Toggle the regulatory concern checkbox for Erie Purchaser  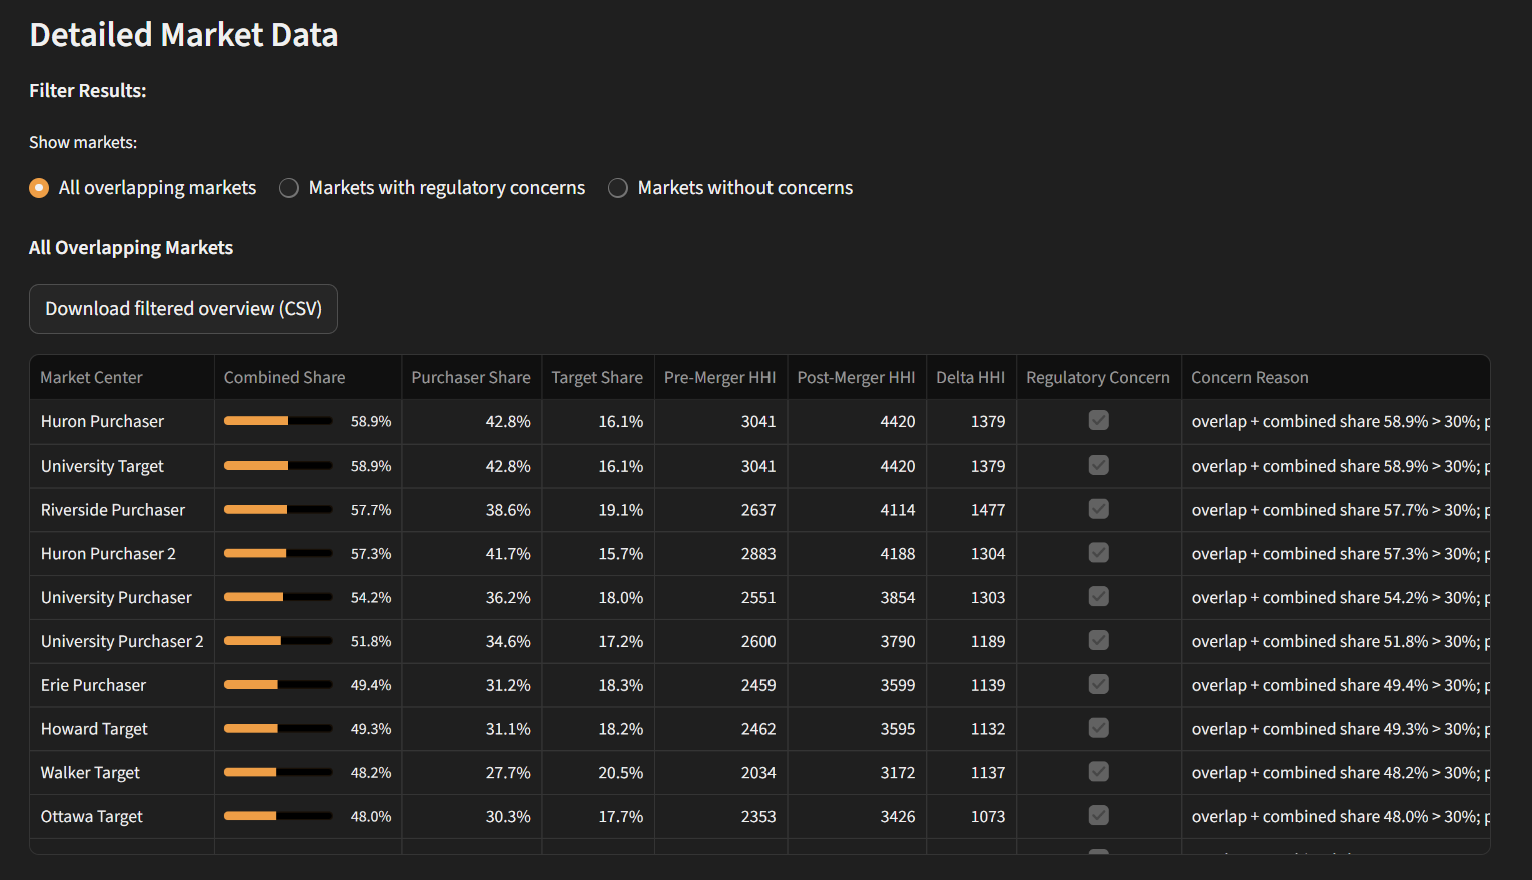pos(1098,684)
